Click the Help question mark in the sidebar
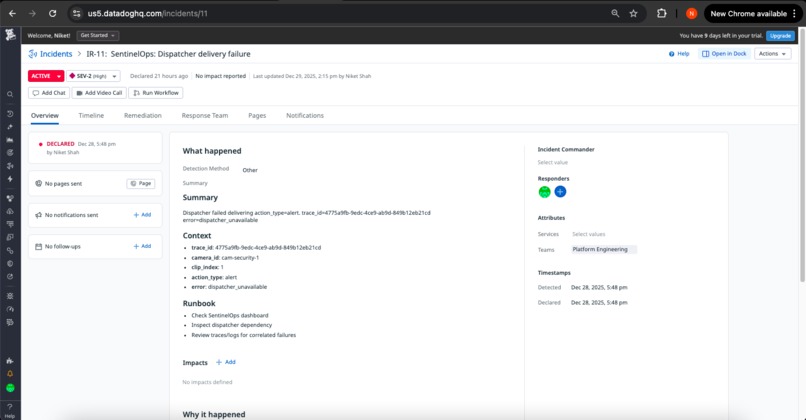The height and width of the screenshot is (420, 806). click(x=10, y=410)
